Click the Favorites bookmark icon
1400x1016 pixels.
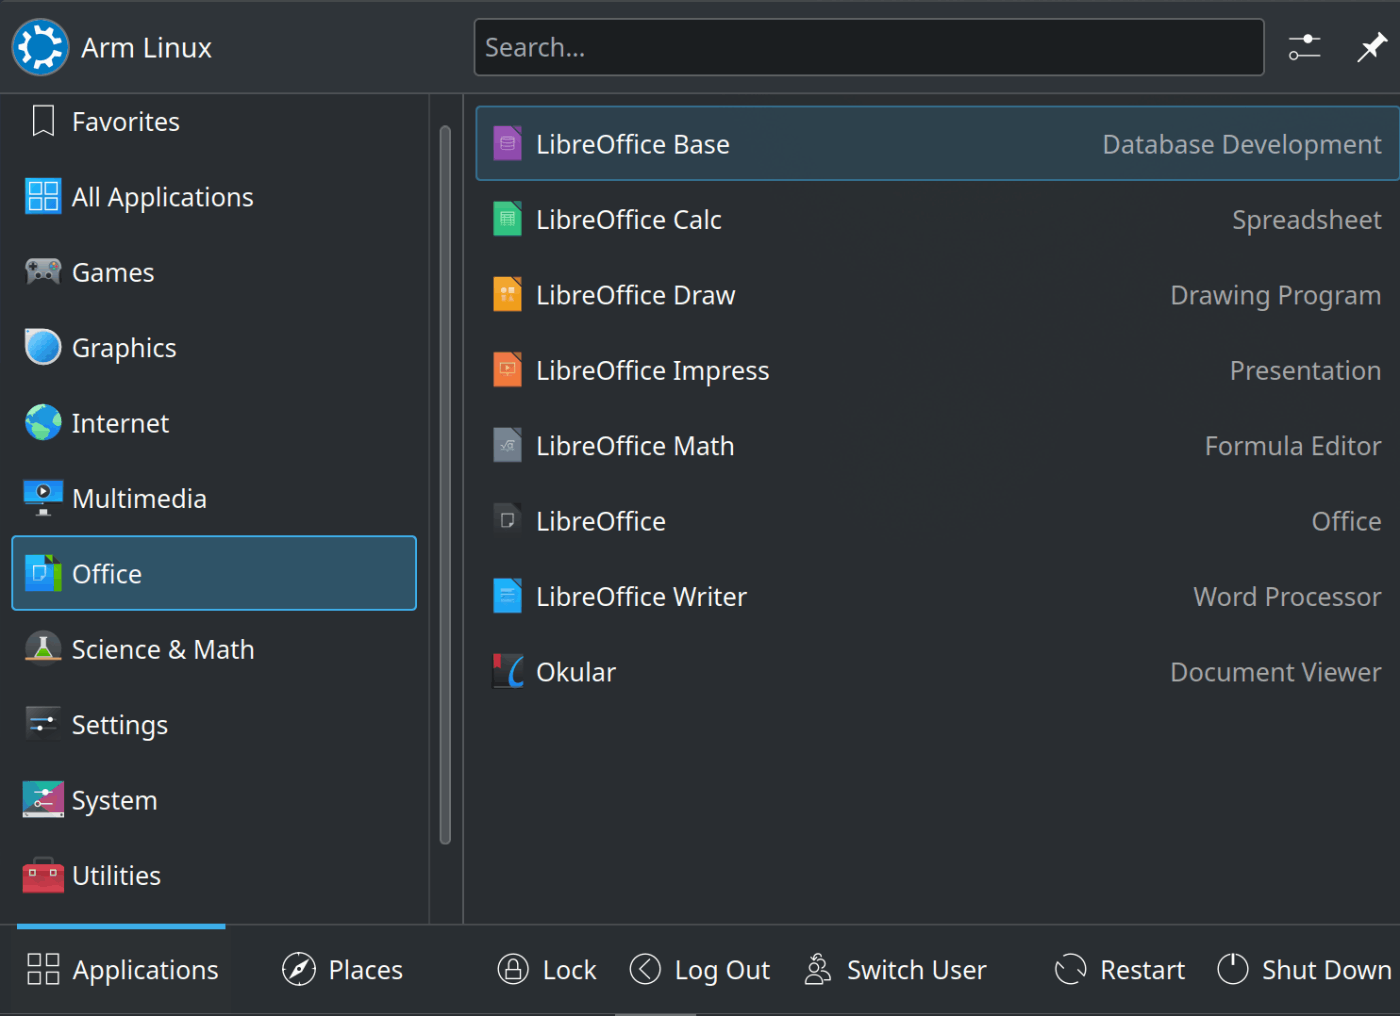(43, 121)
